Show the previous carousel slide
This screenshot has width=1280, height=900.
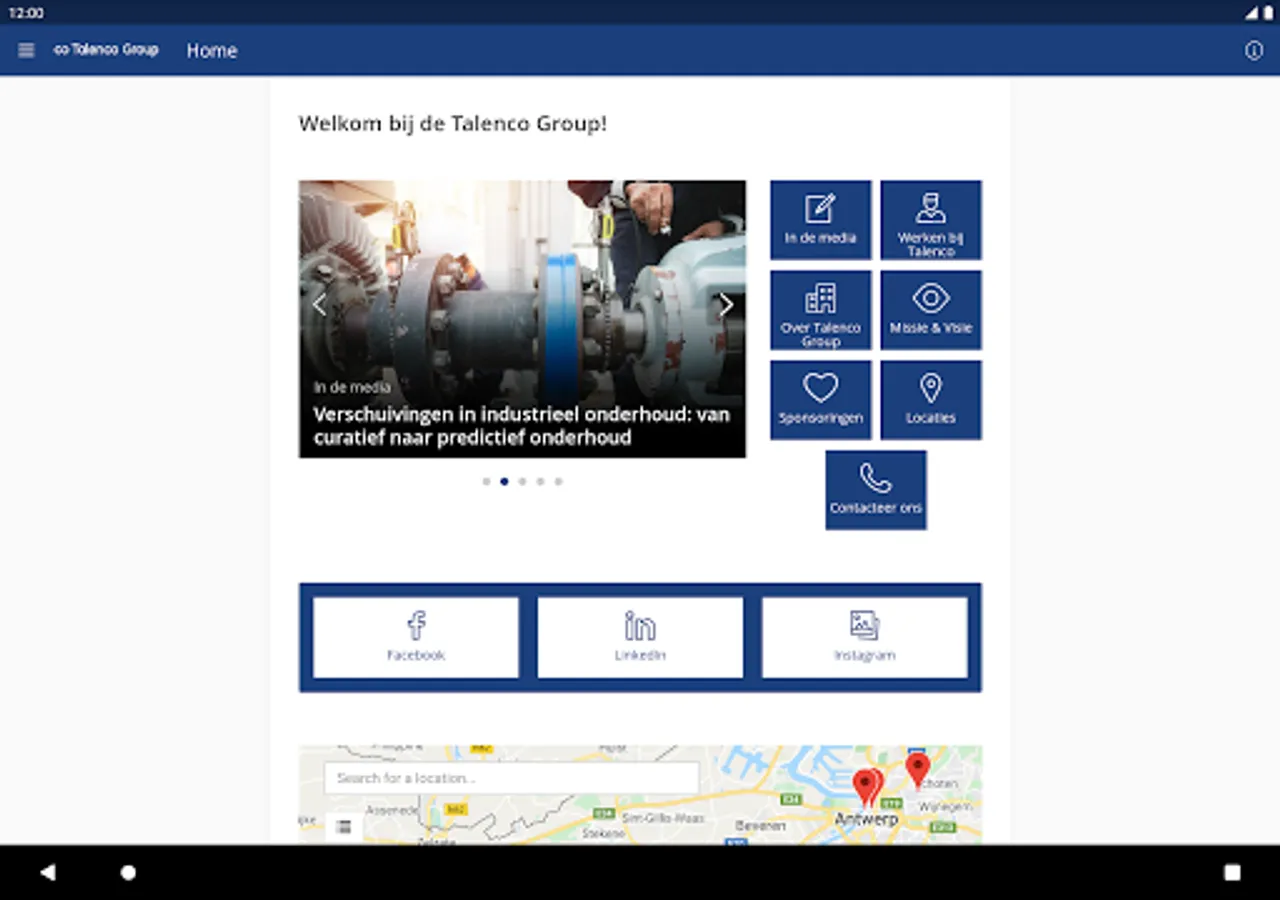[319, 305]
